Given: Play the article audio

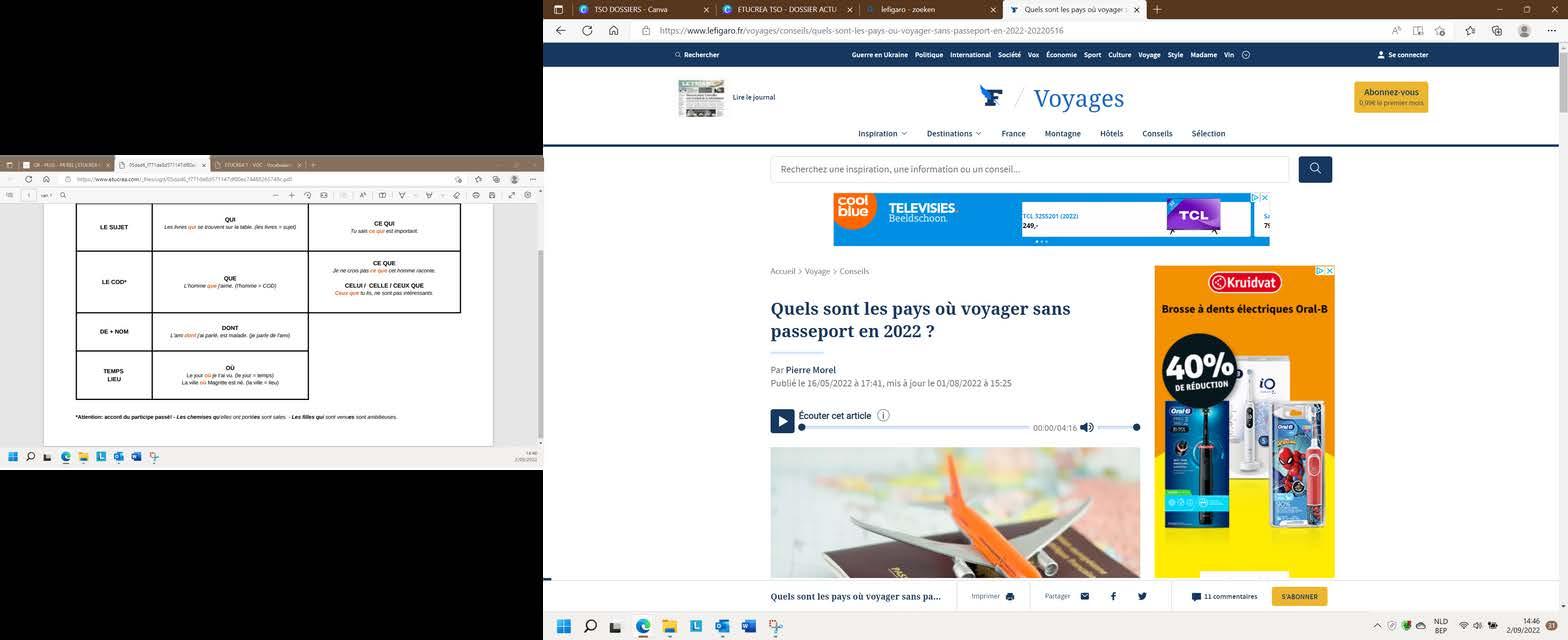Looking at the screenshot, I should click(782, 421).
